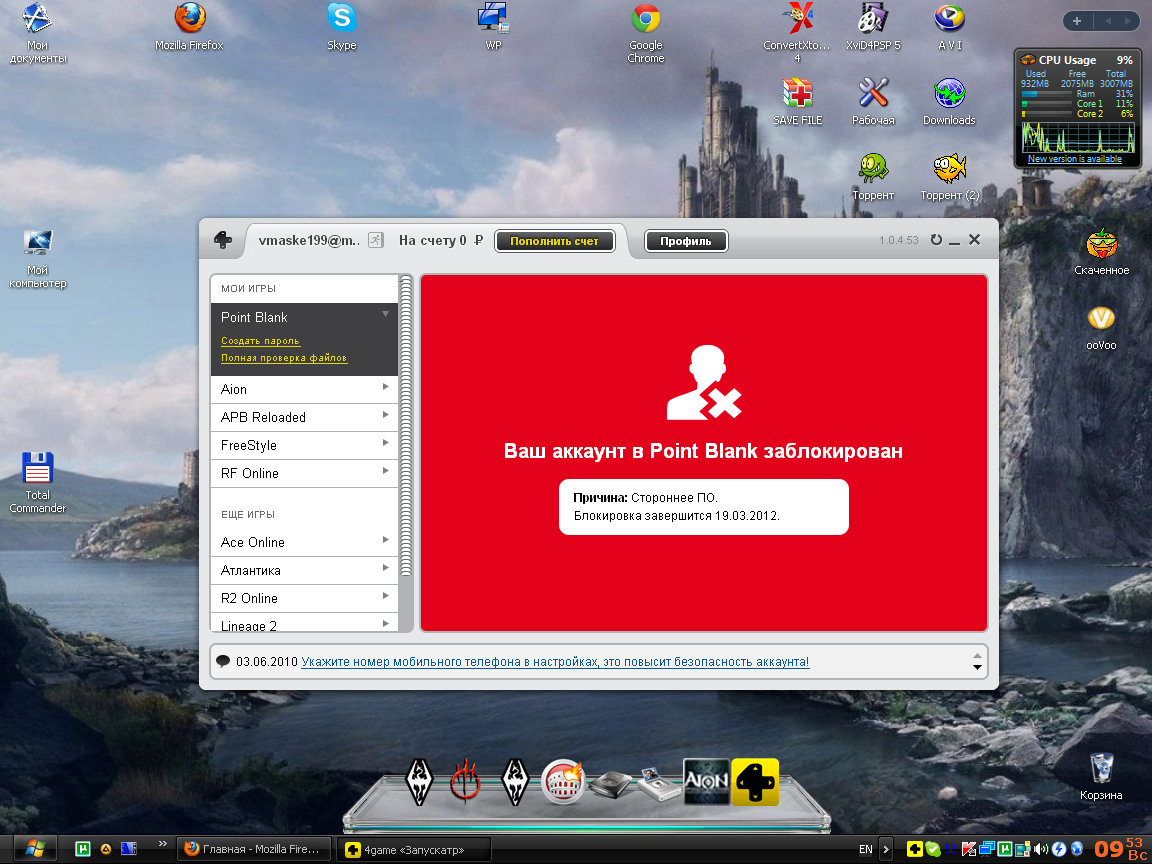The height and width of the screenshot is (864, 1152).
Task: Click the volume speaker tray icon
Action: [1040, 849]
